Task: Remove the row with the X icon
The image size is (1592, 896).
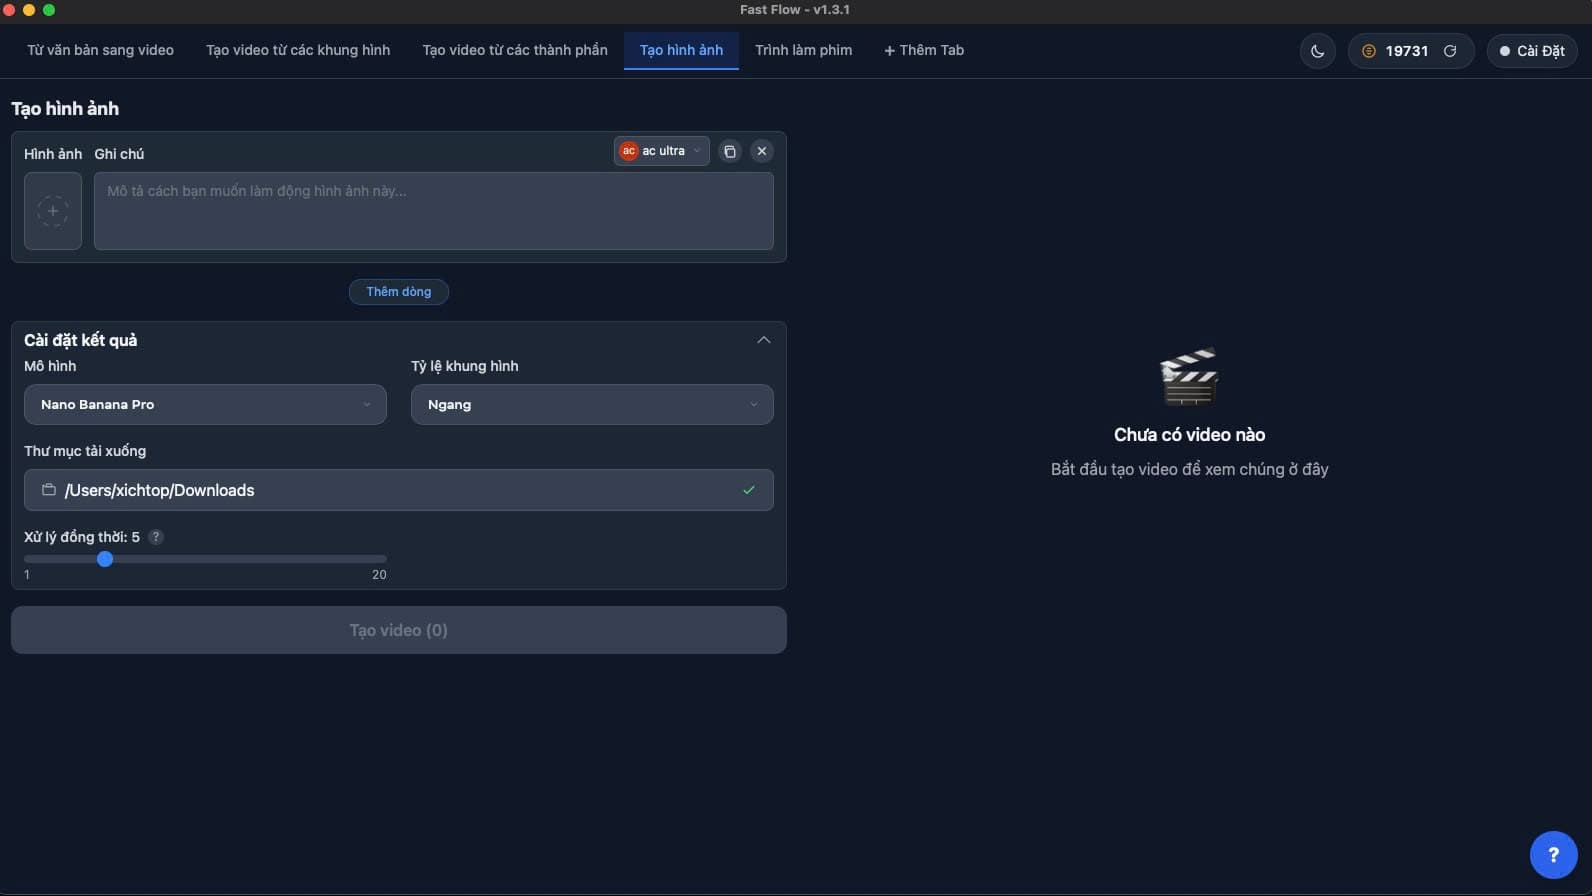Action: [x=762, y=151]
